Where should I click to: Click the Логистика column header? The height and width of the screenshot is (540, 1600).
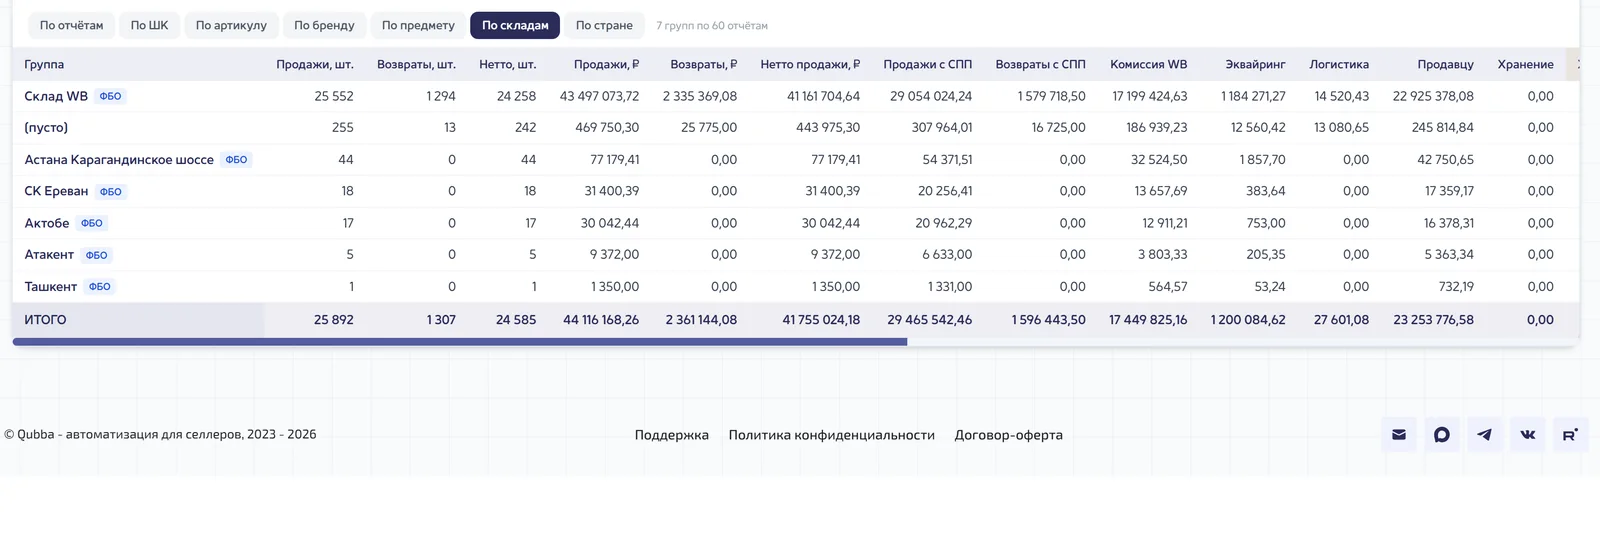point(1339,64)
